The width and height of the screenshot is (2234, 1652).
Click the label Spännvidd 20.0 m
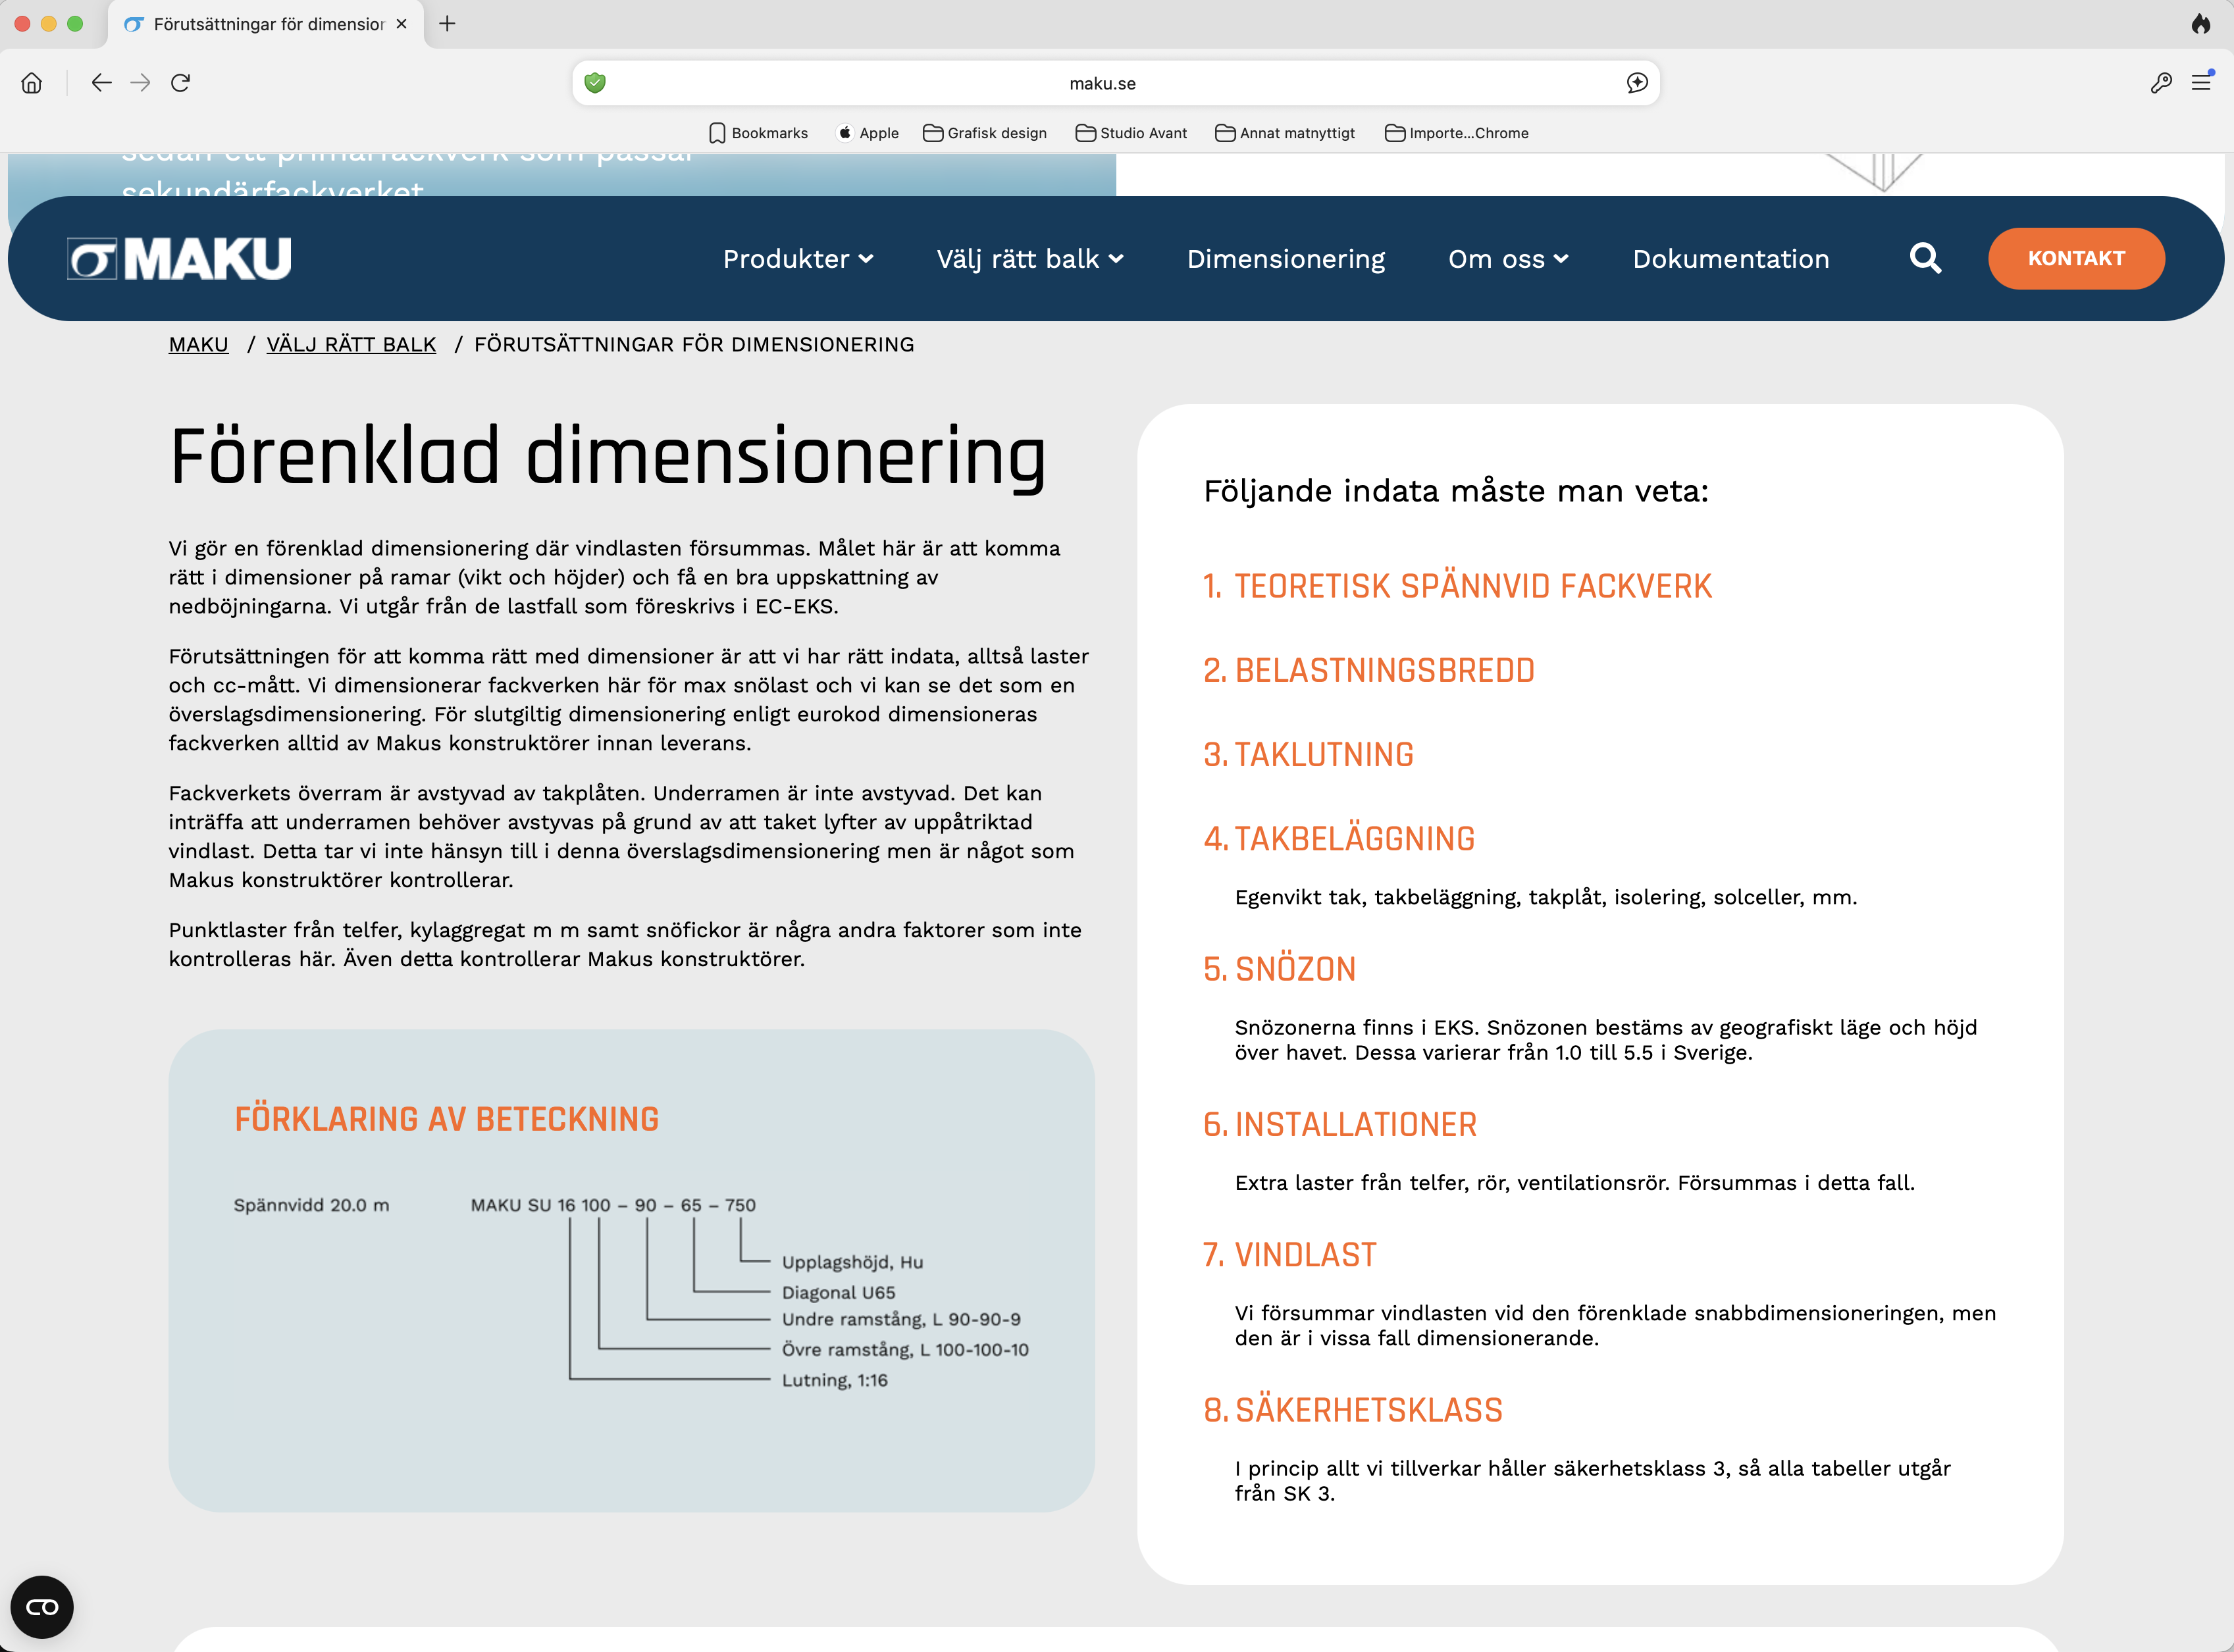pyautogui.click(x=311, y=1205)
